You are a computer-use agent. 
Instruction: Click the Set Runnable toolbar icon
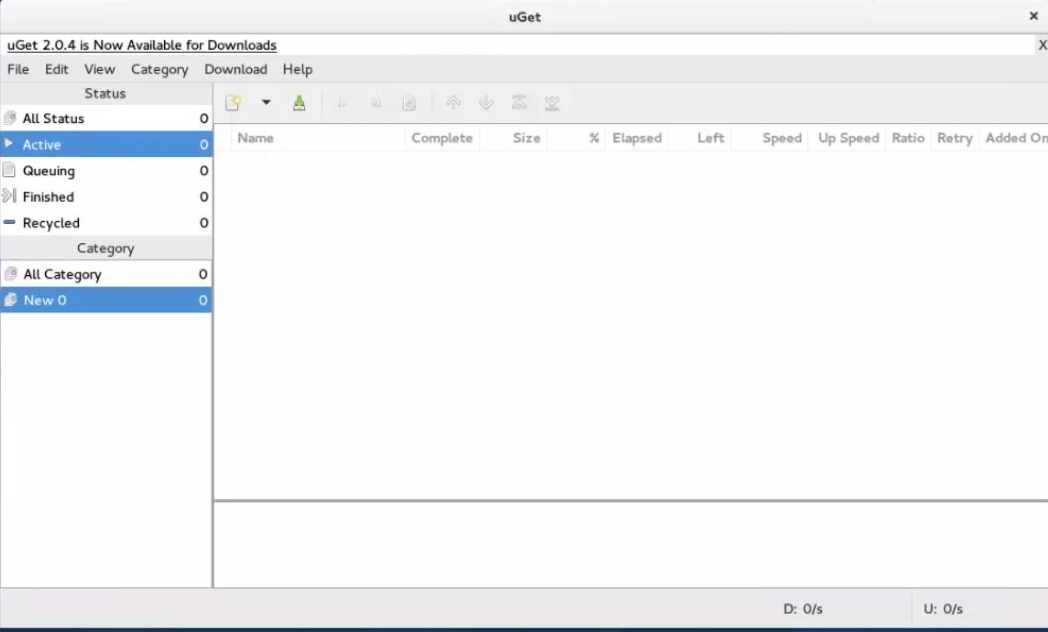343,103
